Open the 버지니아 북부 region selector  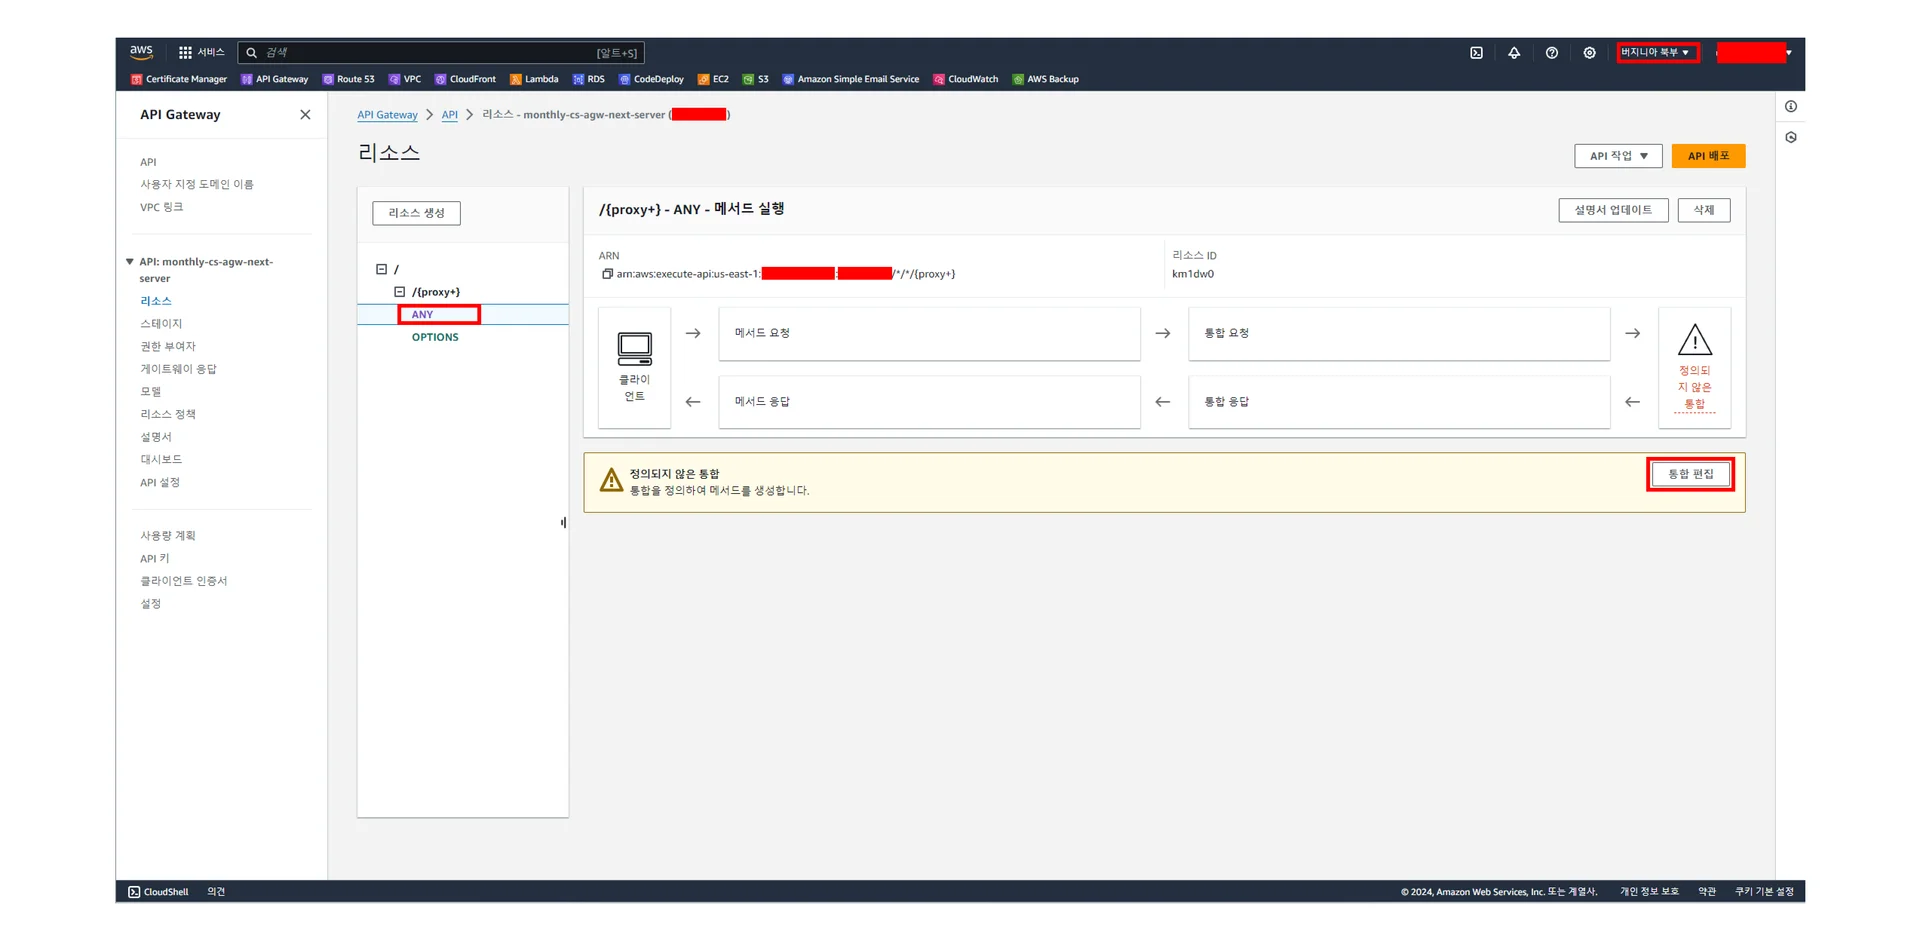[1656, 52]
